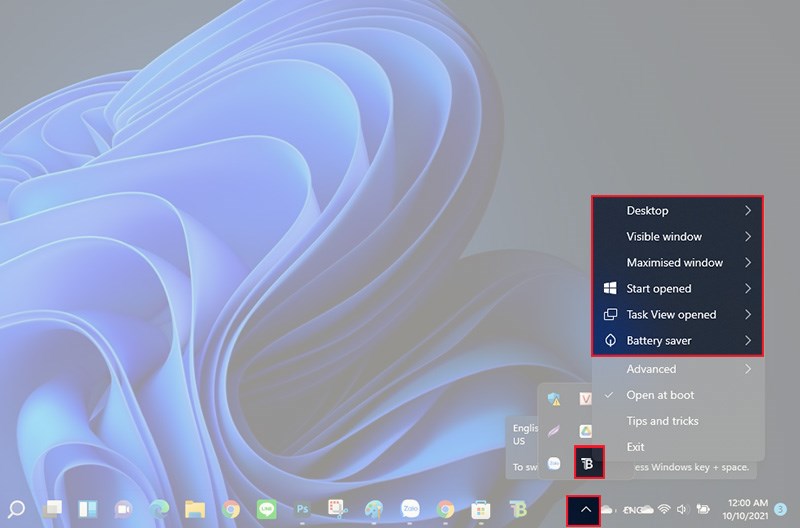
Task: Open Task View from the taskbar
Action: tap(52, 509)
